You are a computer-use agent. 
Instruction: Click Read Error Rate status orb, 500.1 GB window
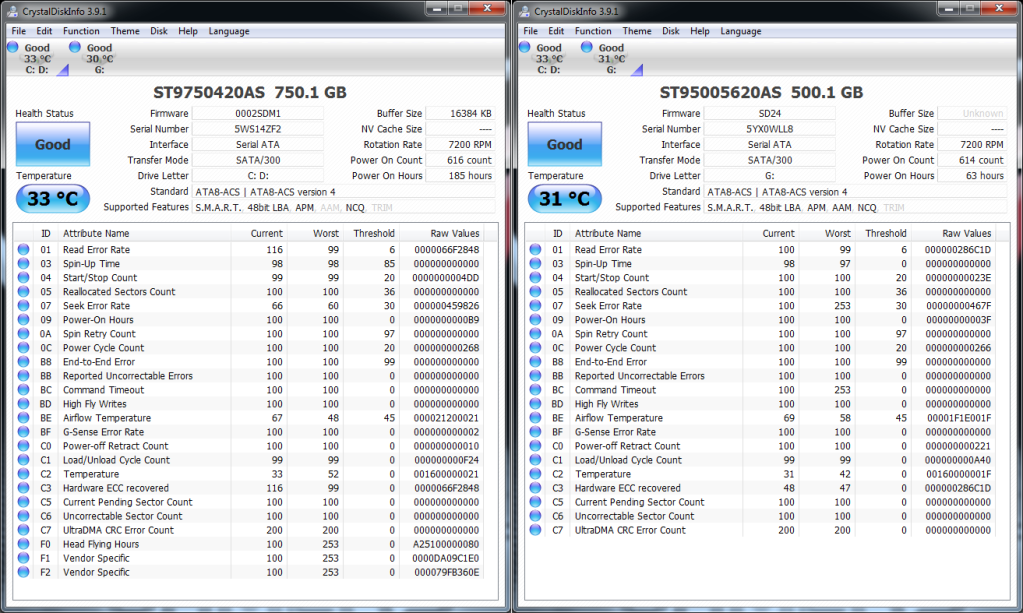point(536,249)
